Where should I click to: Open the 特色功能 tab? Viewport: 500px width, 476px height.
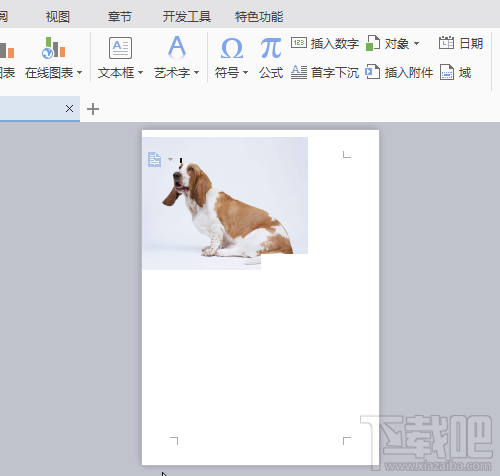(x=259, y=16)
